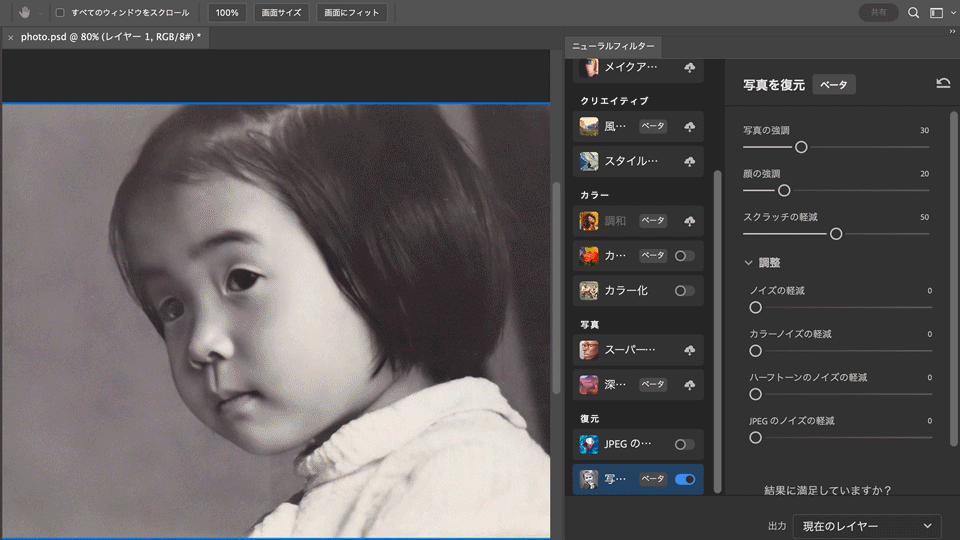Download the 風… filter via cloud icon
Screen dimensions: 960x540
click(x=689, y=127)
